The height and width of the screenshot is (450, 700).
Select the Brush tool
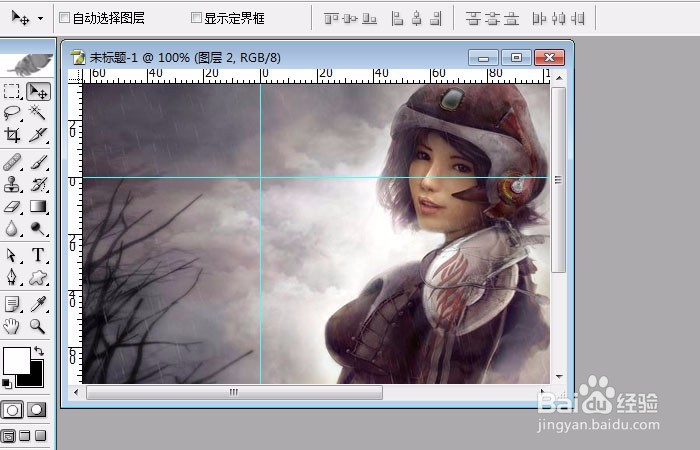click(38, 162)
